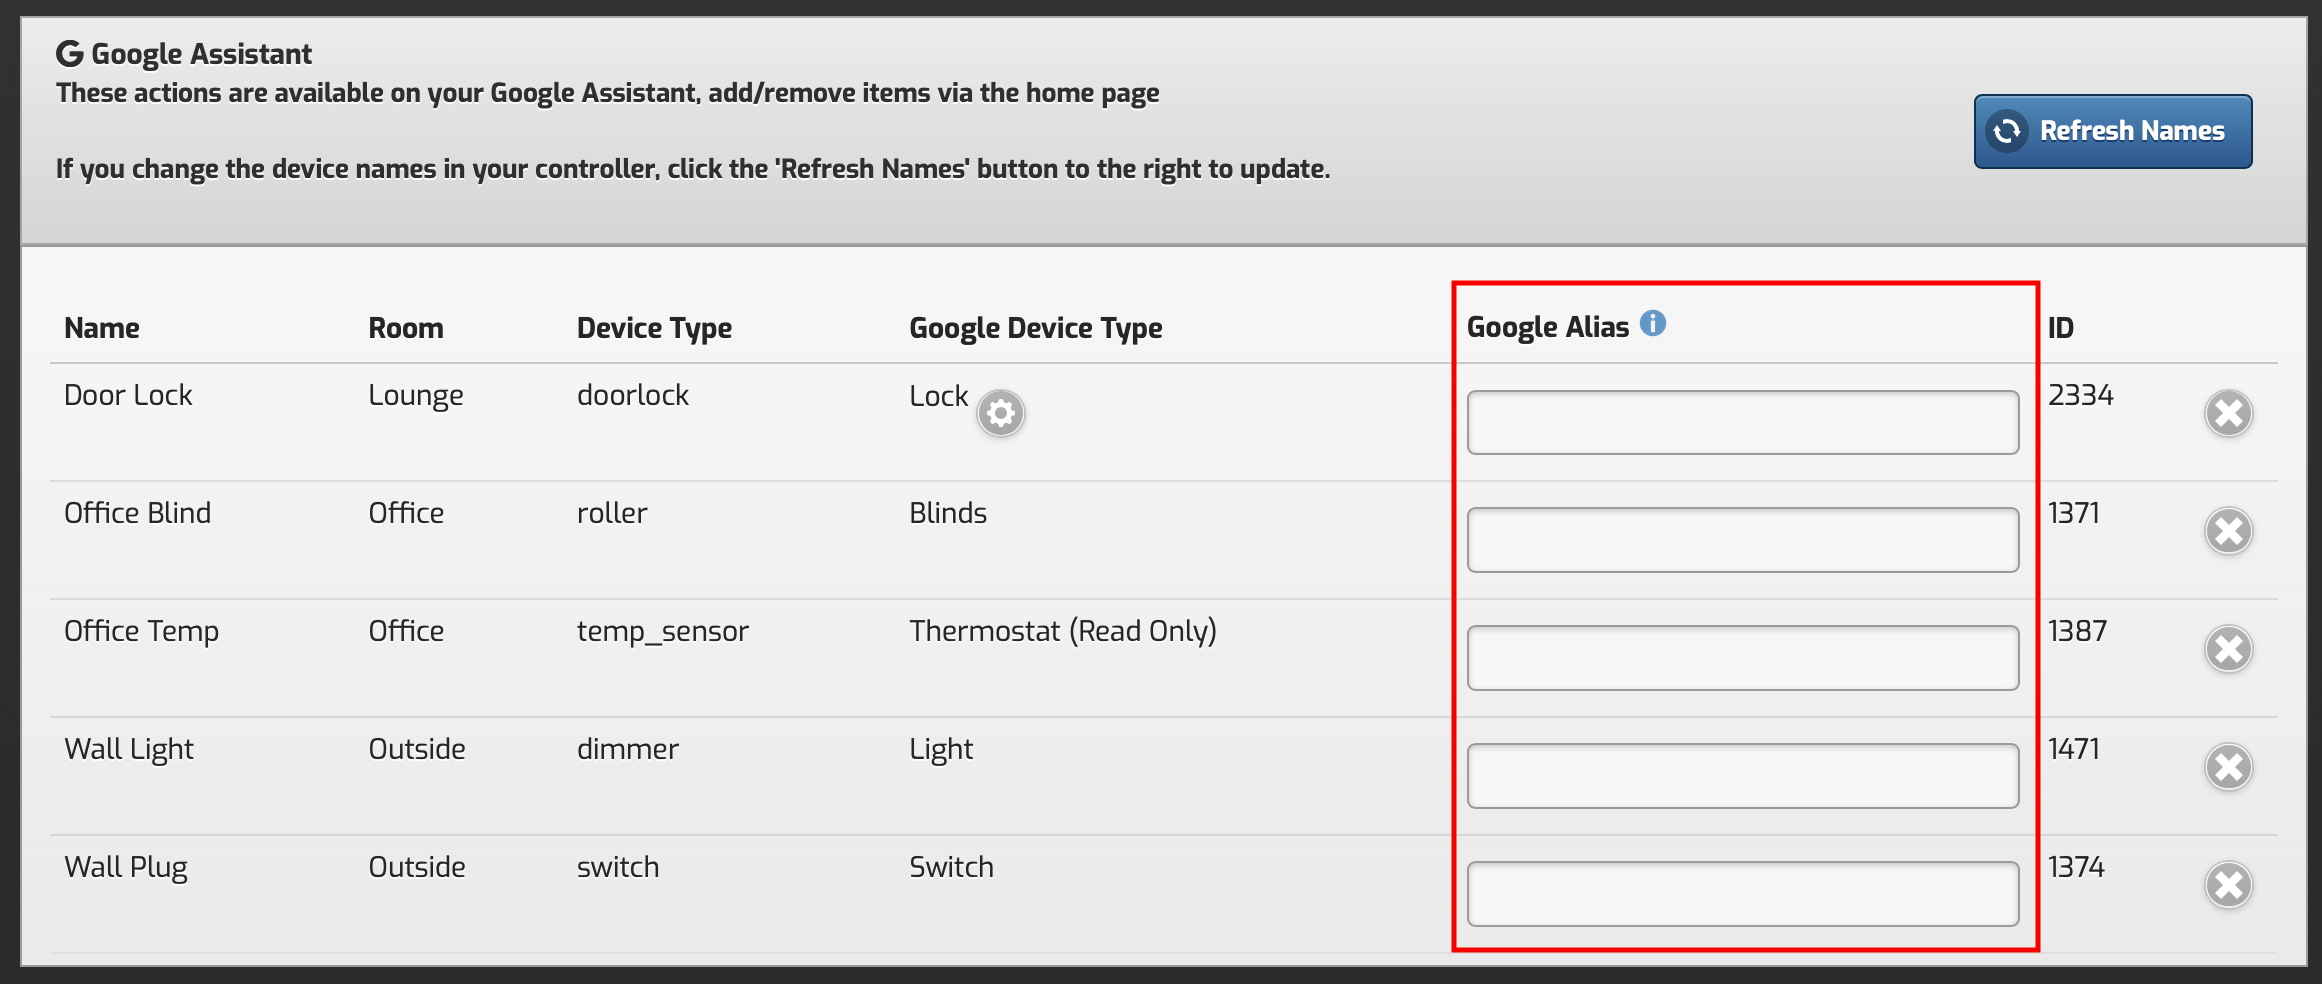
Task: Click Thermostat (Read Only) device type
Action: [x=1063, y=632]
